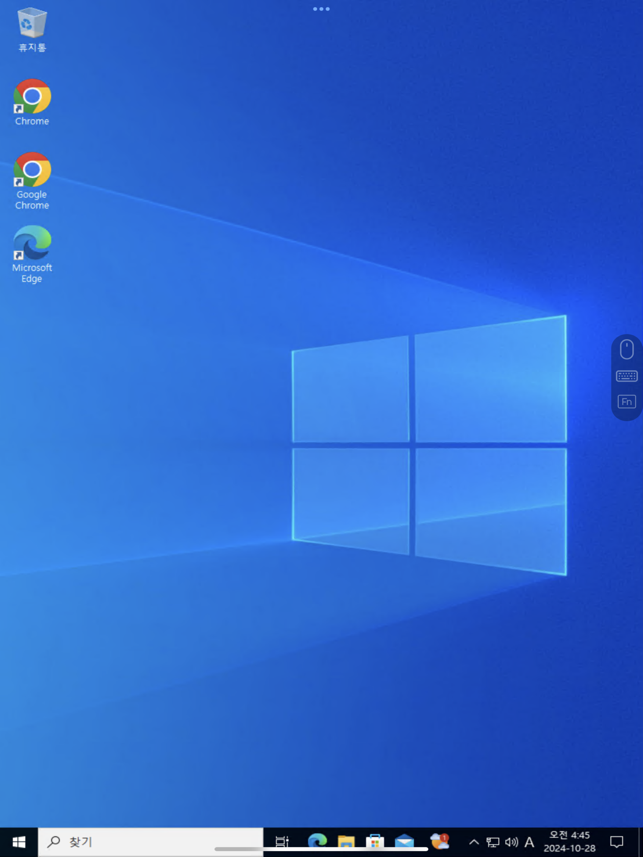
Task: Select the desktop shortcut labeled just Chrome
Action: click(32, 103)
